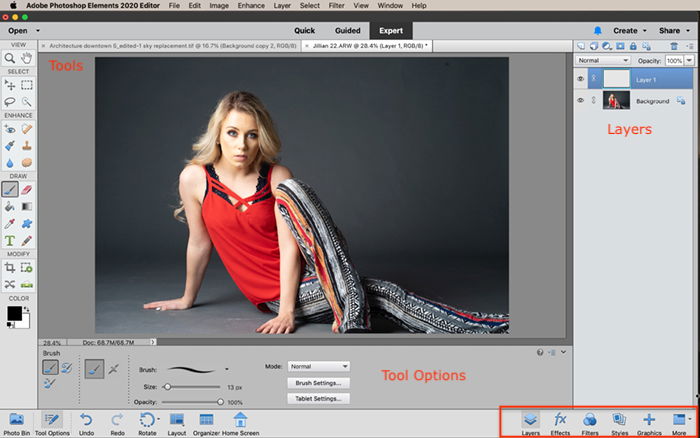This screenshot has width=700, height=438.
Task: Open the Brush preset picker dropdown
Action: pyautogui.click(x=227, y=370)
